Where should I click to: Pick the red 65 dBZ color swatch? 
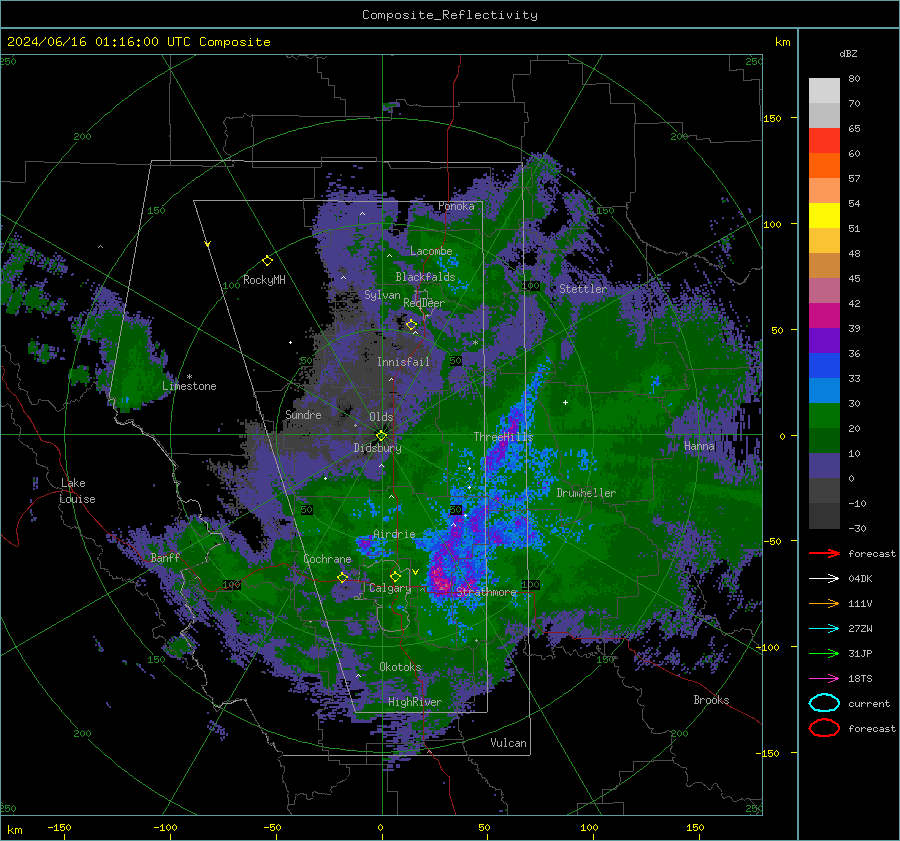(x=824, y=140)
